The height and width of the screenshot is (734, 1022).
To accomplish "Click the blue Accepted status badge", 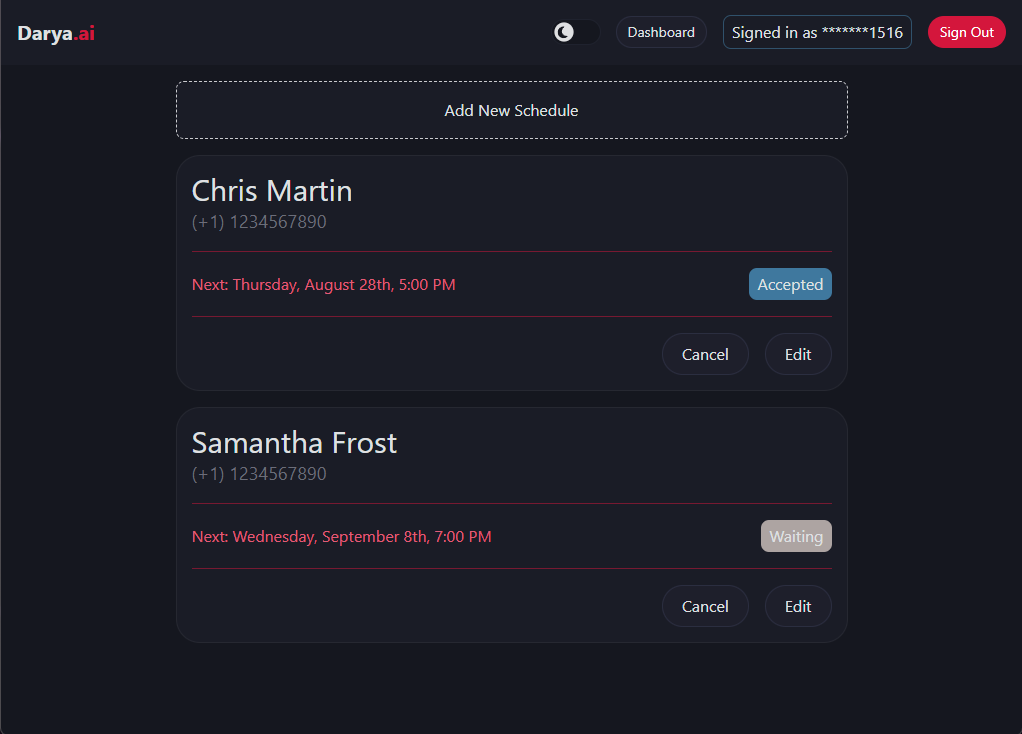I will [x=790, y=284].
